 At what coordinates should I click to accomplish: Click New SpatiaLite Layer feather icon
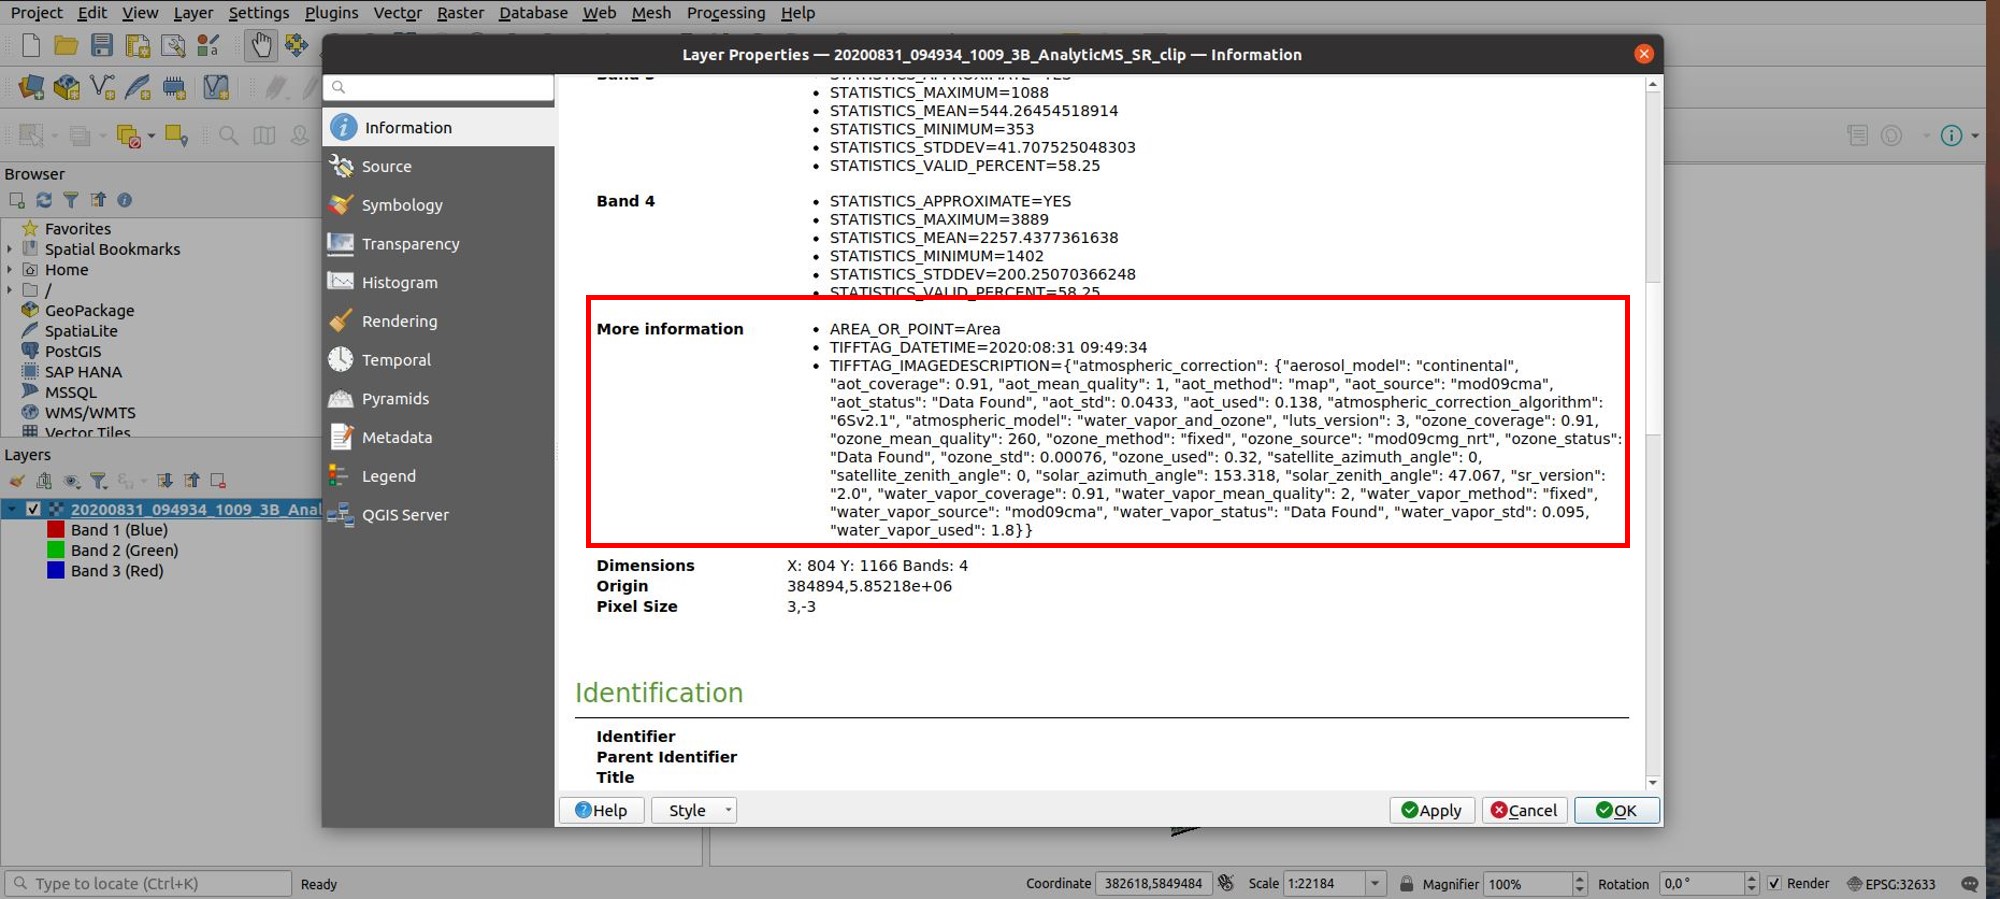tap(138, 88)
